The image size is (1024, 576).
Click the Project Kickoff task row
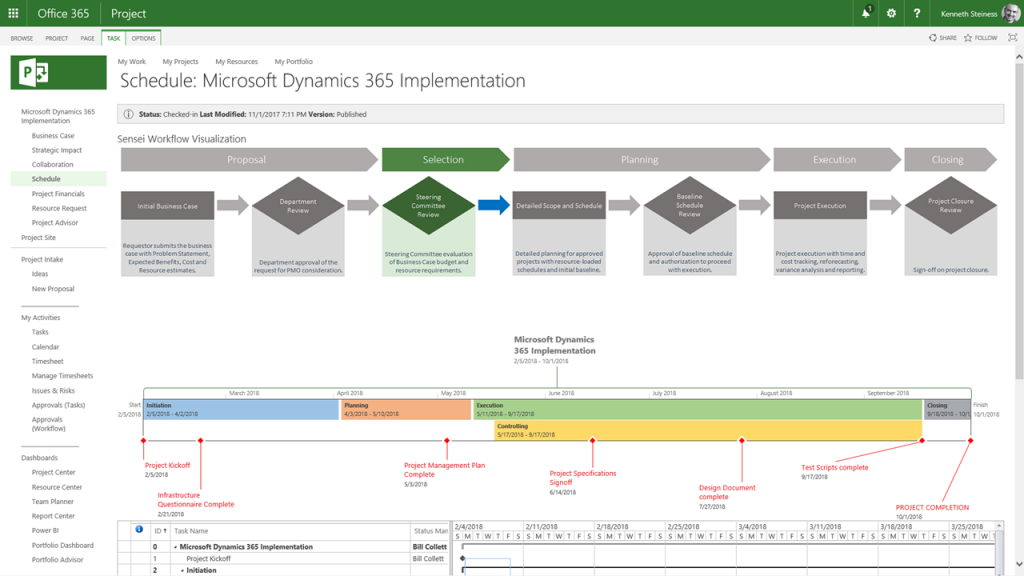click(283, 559)
